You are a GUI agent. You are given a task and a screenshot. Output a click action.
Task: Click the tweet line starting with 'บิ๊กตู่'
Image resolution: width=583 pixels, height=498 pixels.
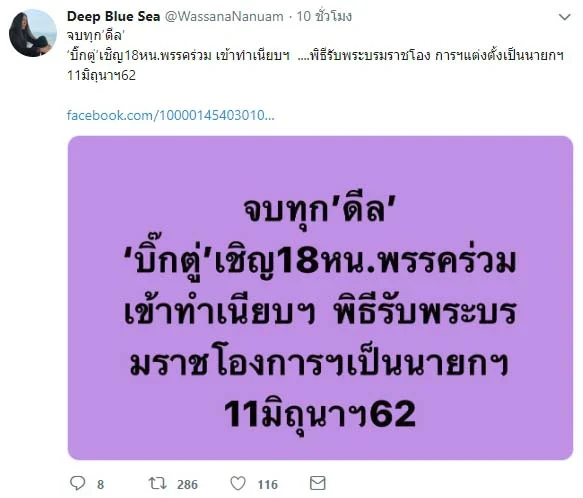tap(315, 55)
